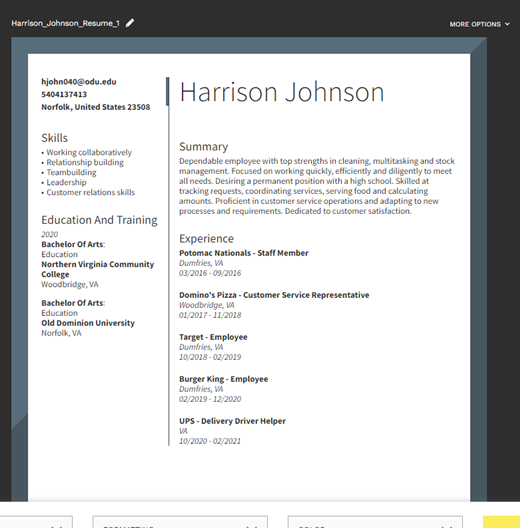The height and width of the screenshot is (528, 520).
Task: Click the chevron next to MORE OPTIONS
Action: tap(507, 24)
